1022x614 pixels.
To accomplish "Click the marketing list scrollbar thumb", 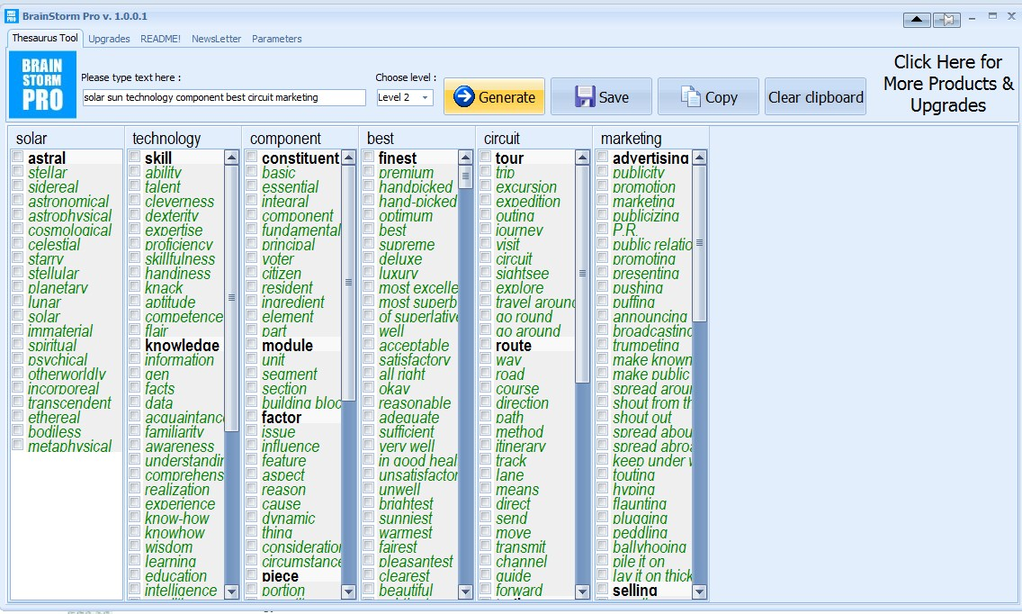I will pos(699,242).
